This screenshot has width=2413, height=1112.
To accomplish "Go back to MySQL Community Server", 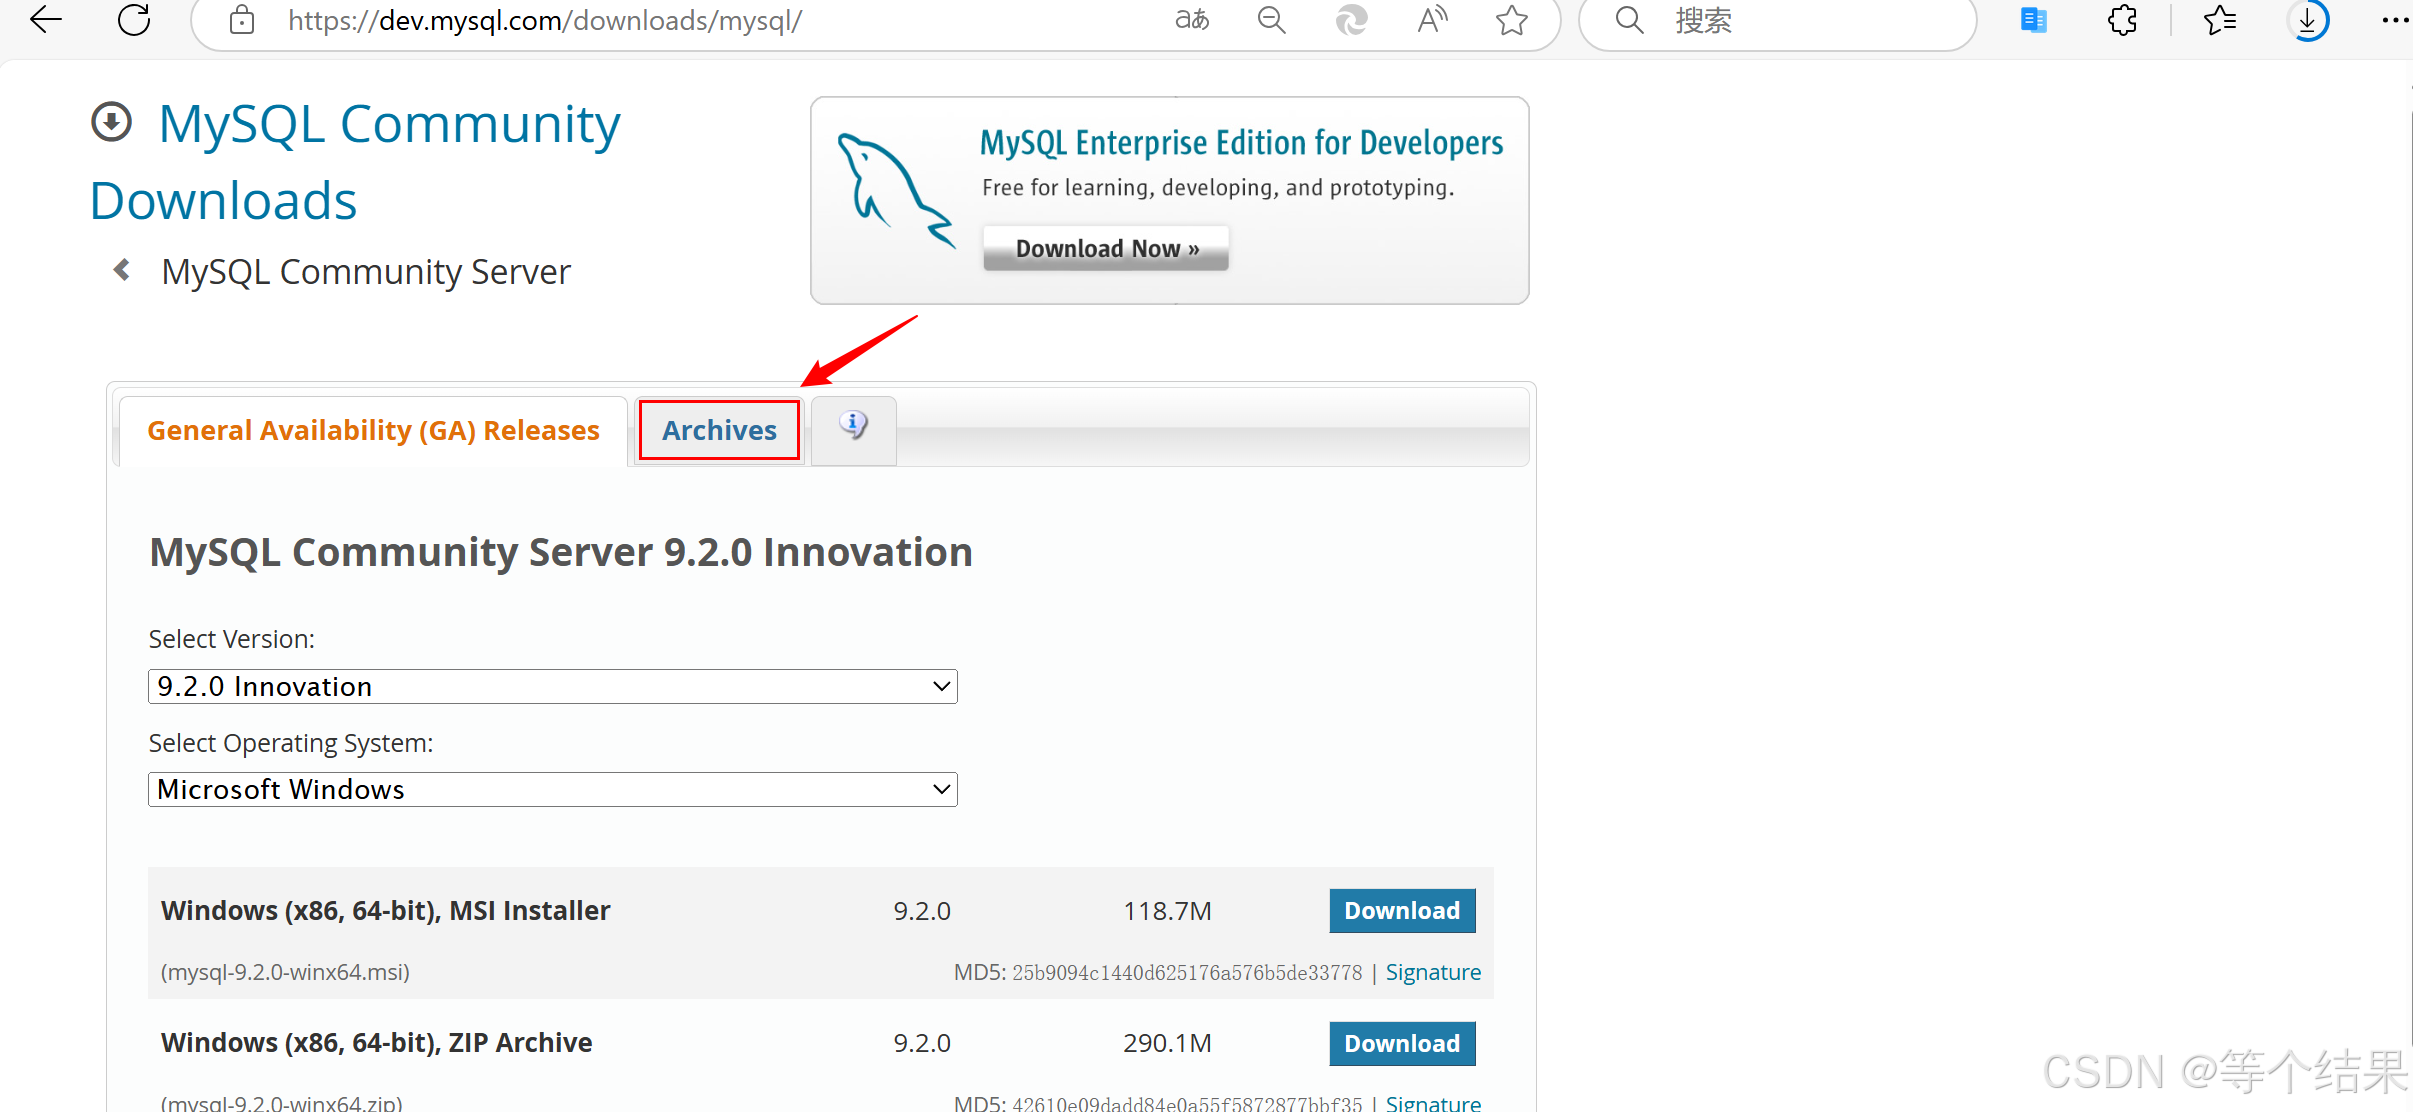I will coord(365,272).
